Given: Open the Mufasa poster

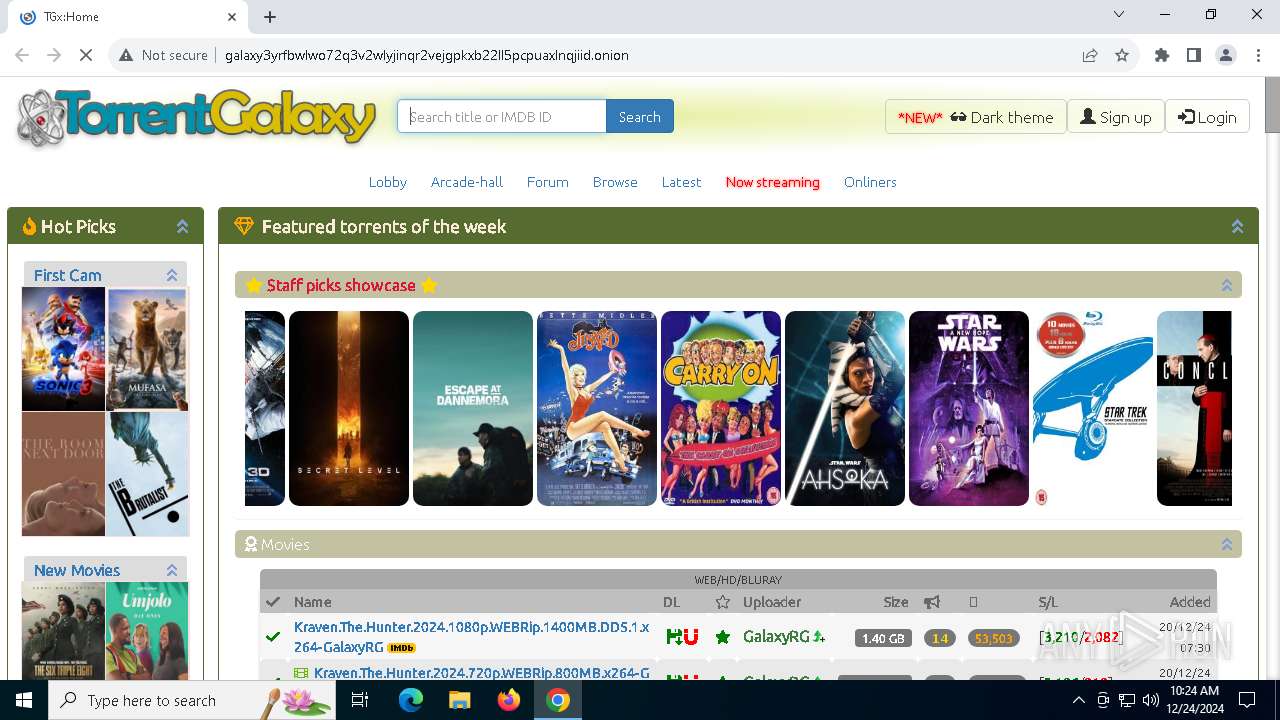Looking at the screenshot, I should 147,349.
